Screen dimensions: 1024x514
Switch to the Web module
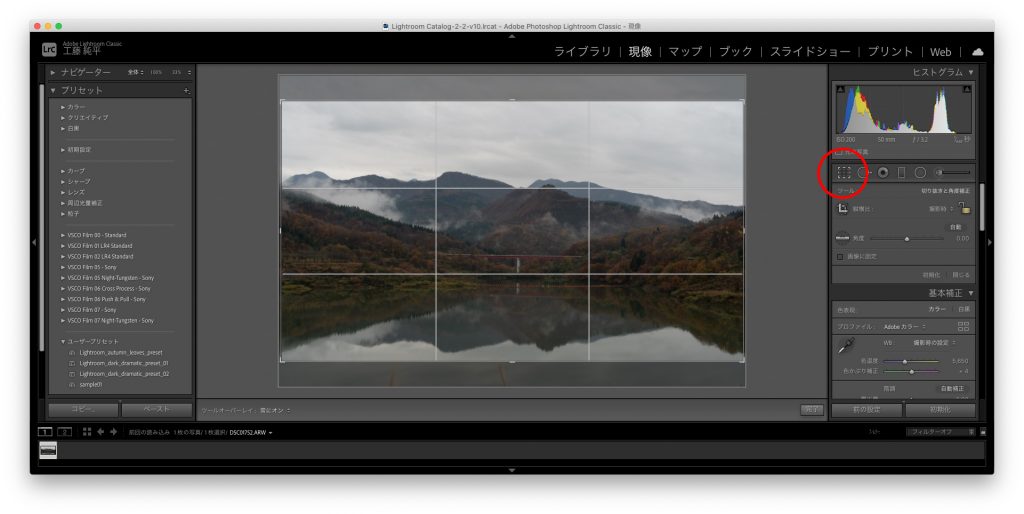(940, 52)
